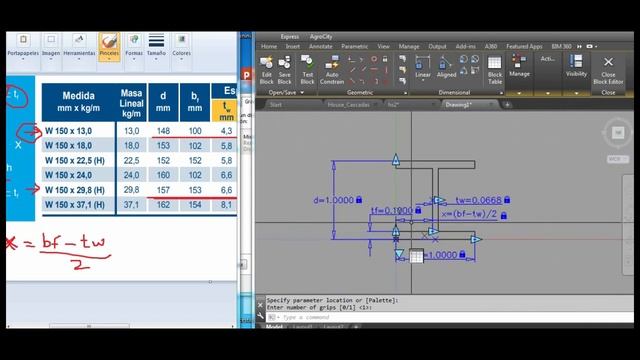This screenshot has height=360, width=640.
Task: Close Block Editor with the X button
Action: (x=608, y=69)
